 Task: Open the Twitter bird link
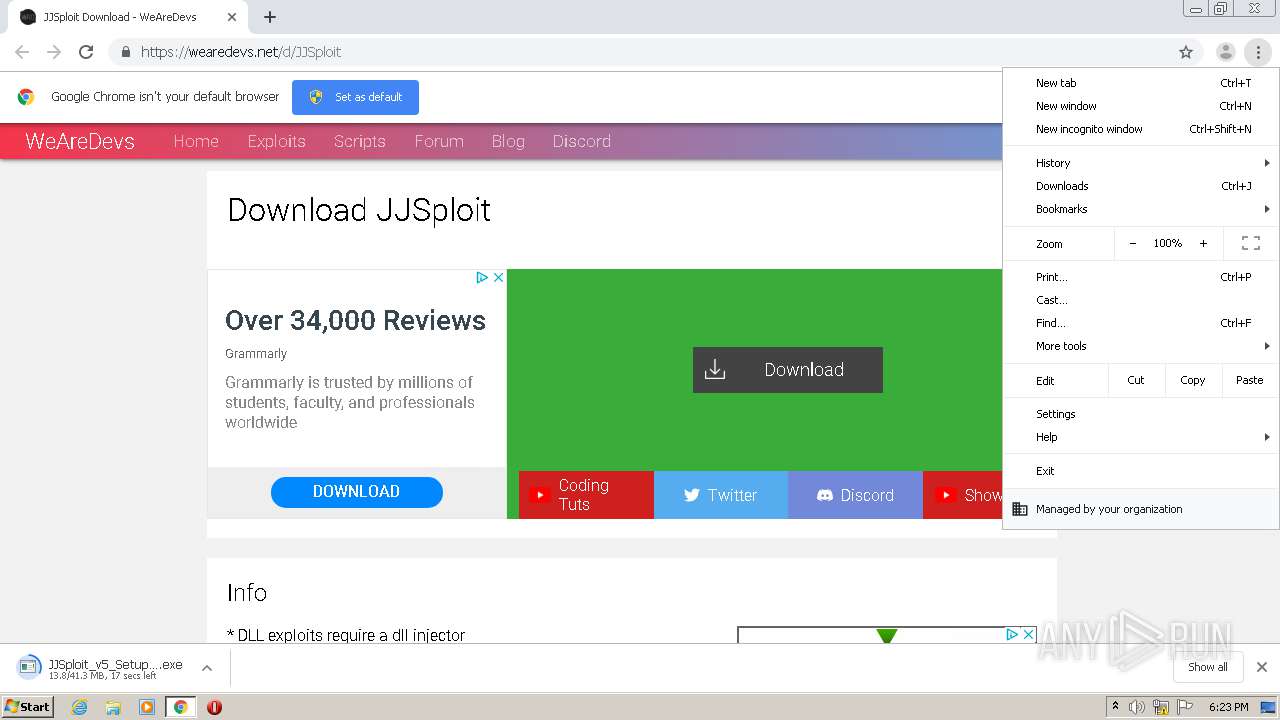pyautogui.click(x=721, y=495)
